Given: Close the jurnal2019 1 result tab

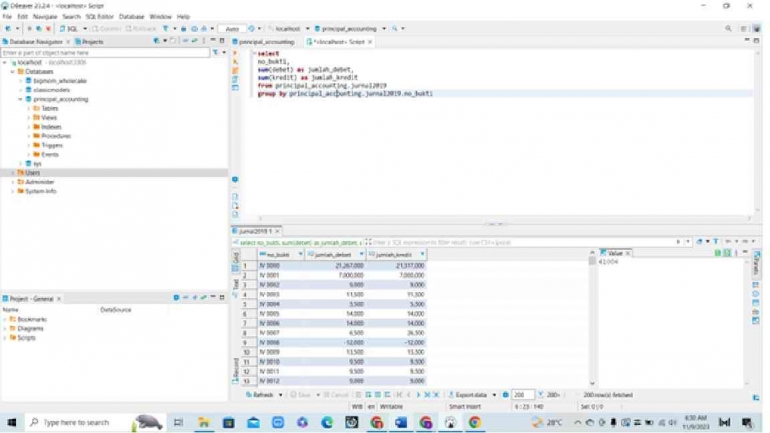Looking at the screenshot, I should pos(277,231).
